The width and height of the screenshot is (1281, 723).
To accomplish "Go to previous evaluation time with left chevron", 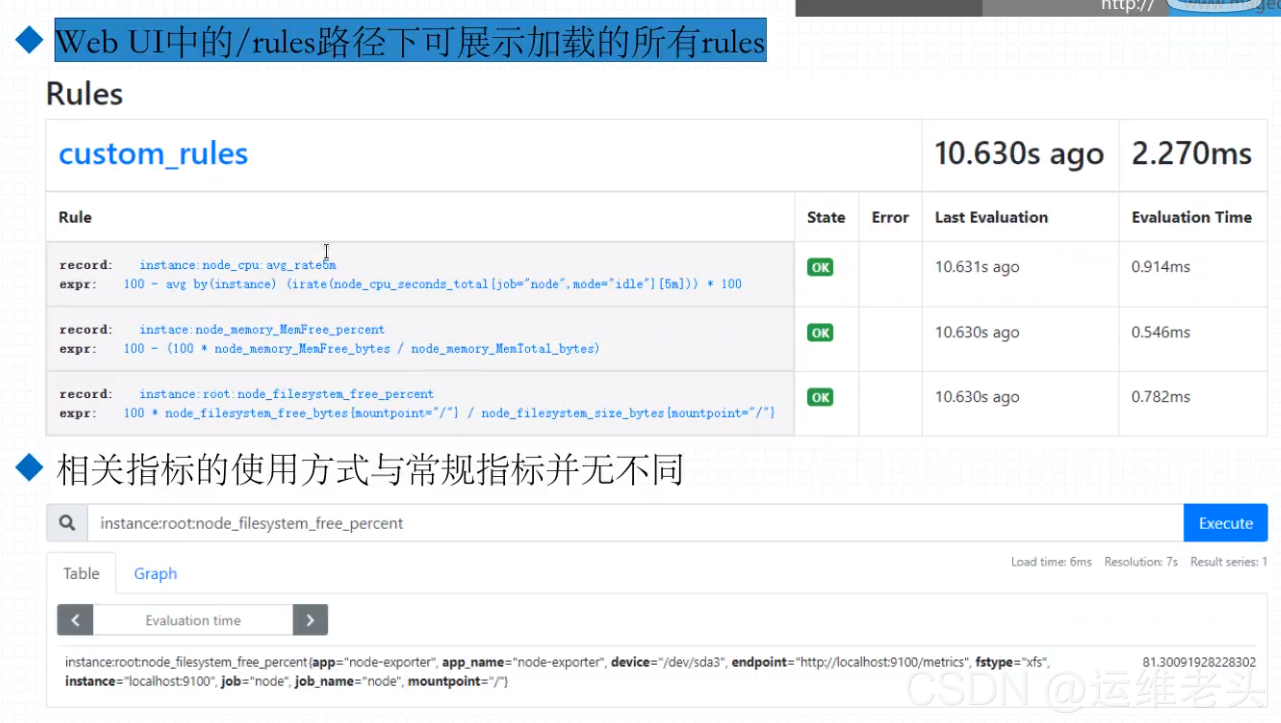I will 75,620.
